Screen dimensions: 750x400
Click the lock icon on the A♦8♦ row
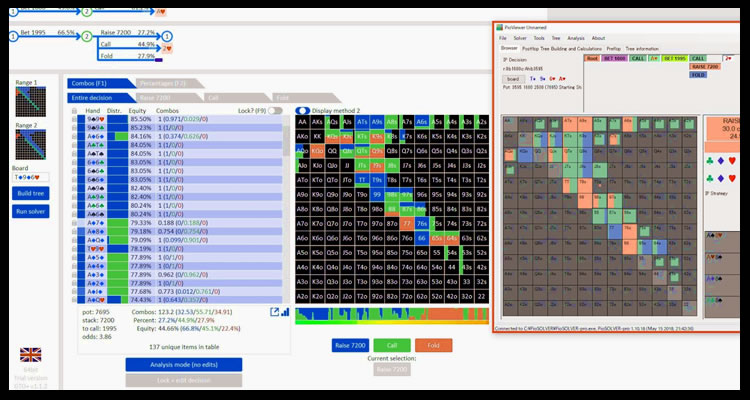coord(74,232)
